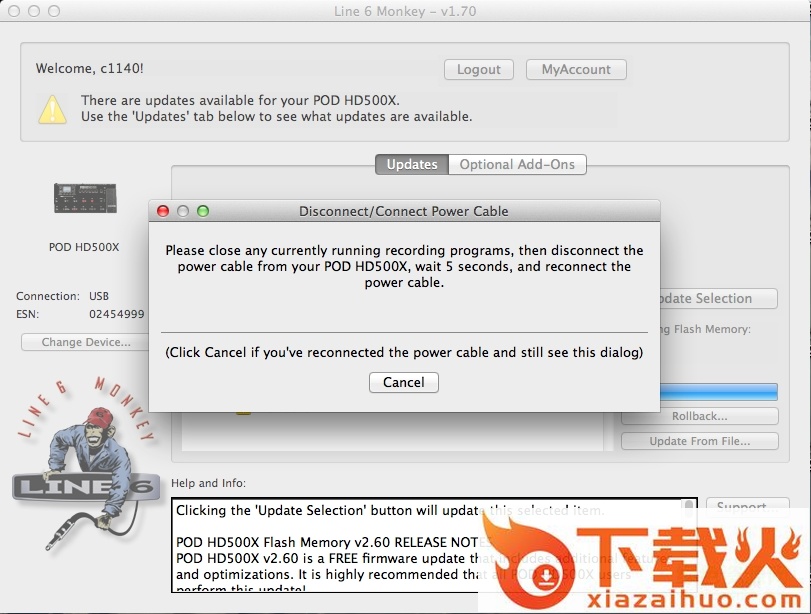This screenshot has height=614, width=811.
Task: Open the Optional Add-Ons tab
Action: click(x=516, y=164)
